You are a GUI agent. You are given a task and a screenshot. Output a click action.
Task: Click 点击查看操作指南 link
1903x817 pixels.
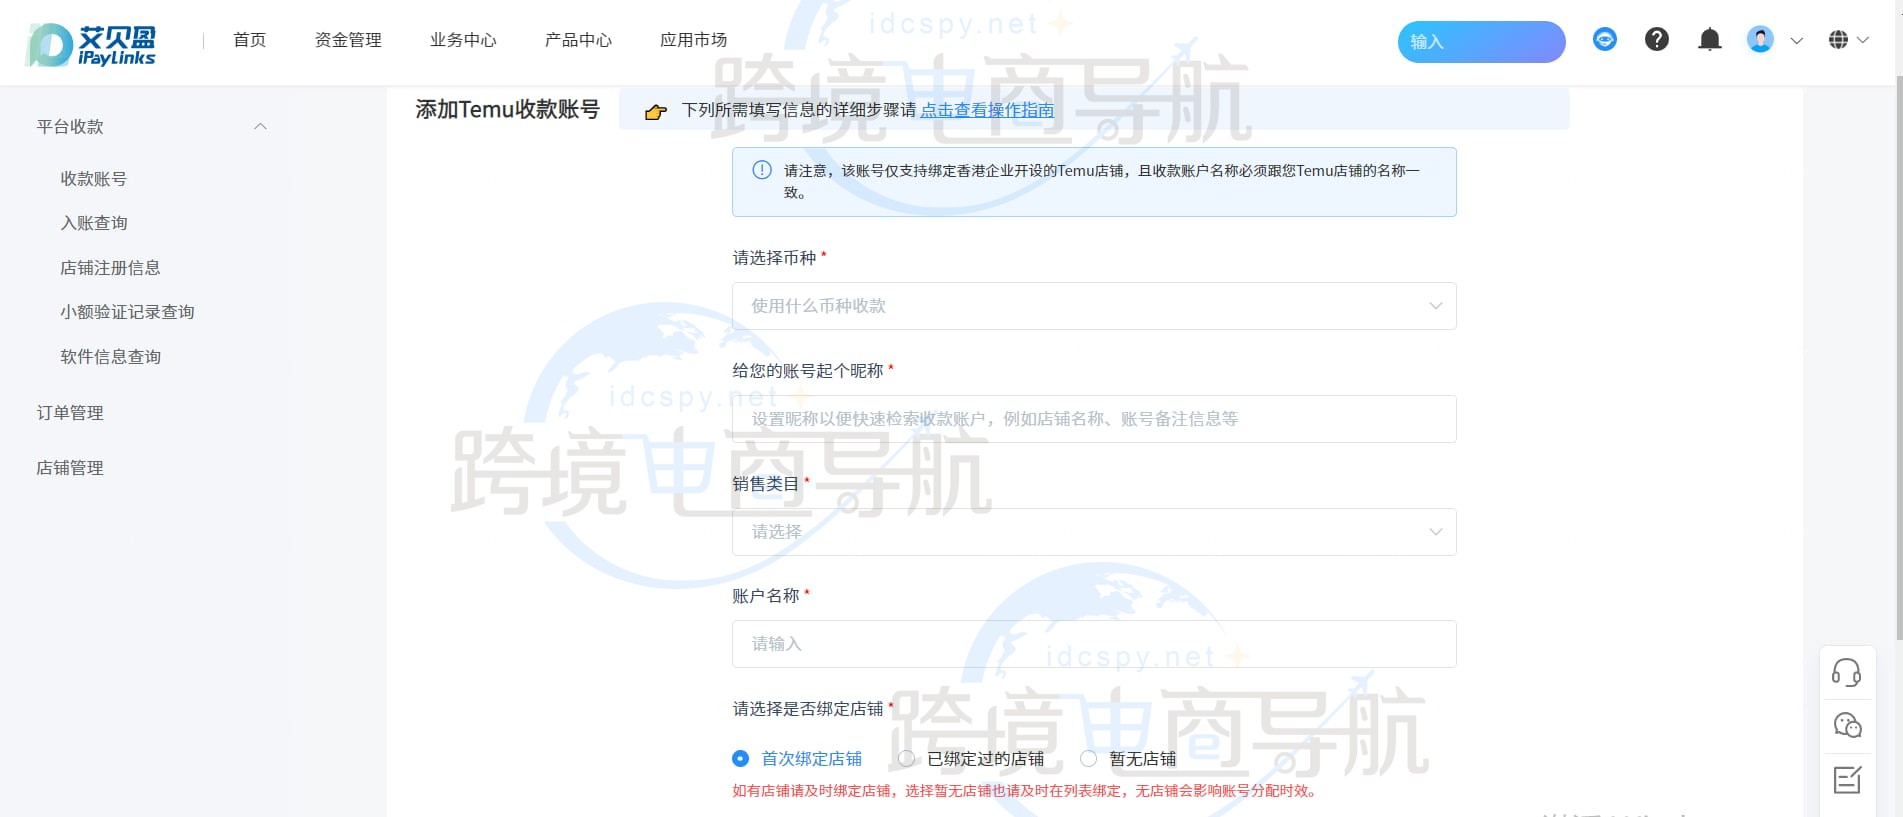tap(987, 110)
